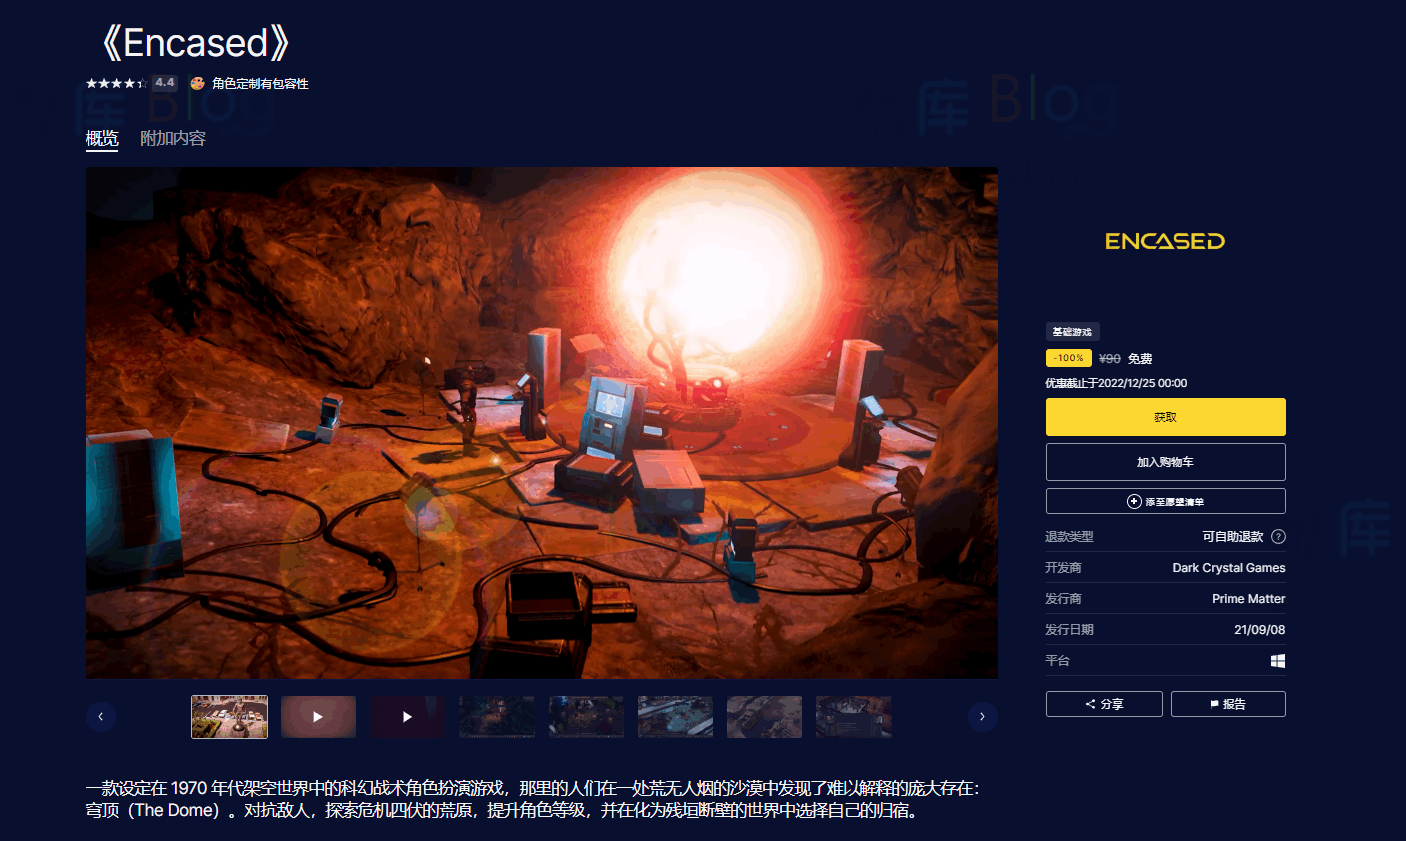Viewport: 1406px width, 841px height.
Task: Play the first video thumbnail
Action: [x=318, y=717]
